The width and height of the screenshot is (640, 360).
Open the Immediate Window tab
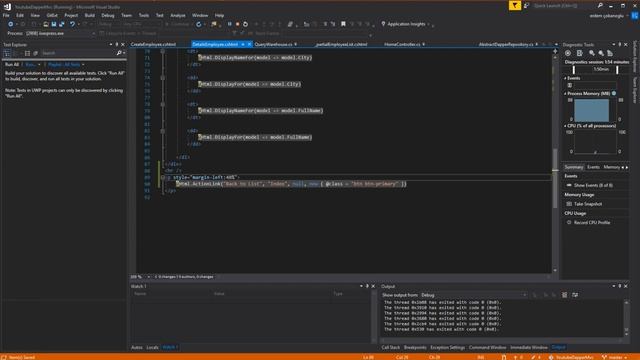(x=529, y=347)
